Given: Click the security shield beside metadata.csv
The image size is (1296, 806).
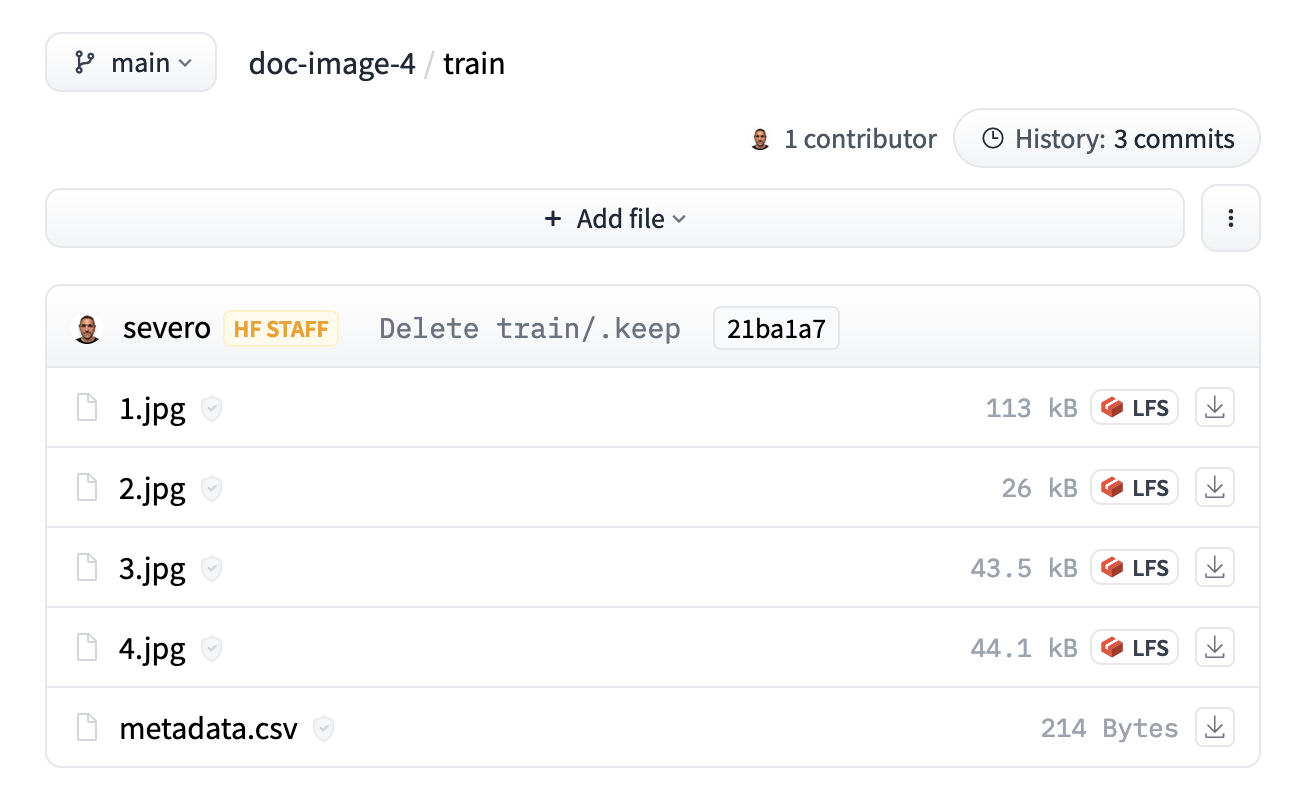Looking at the screenshot, I should (x=323, y=729).
